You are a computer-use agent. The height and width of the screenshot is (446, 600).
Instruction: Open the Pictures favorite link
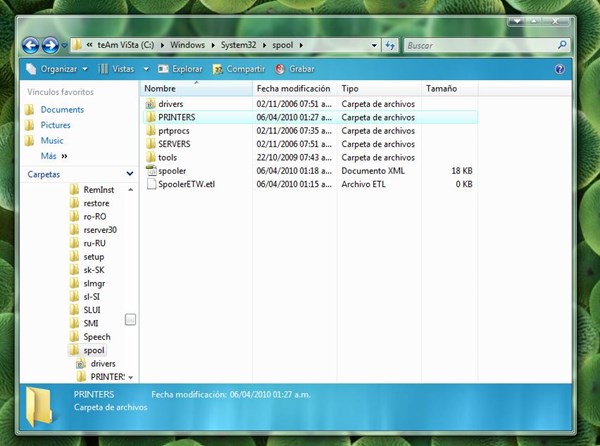55,125
